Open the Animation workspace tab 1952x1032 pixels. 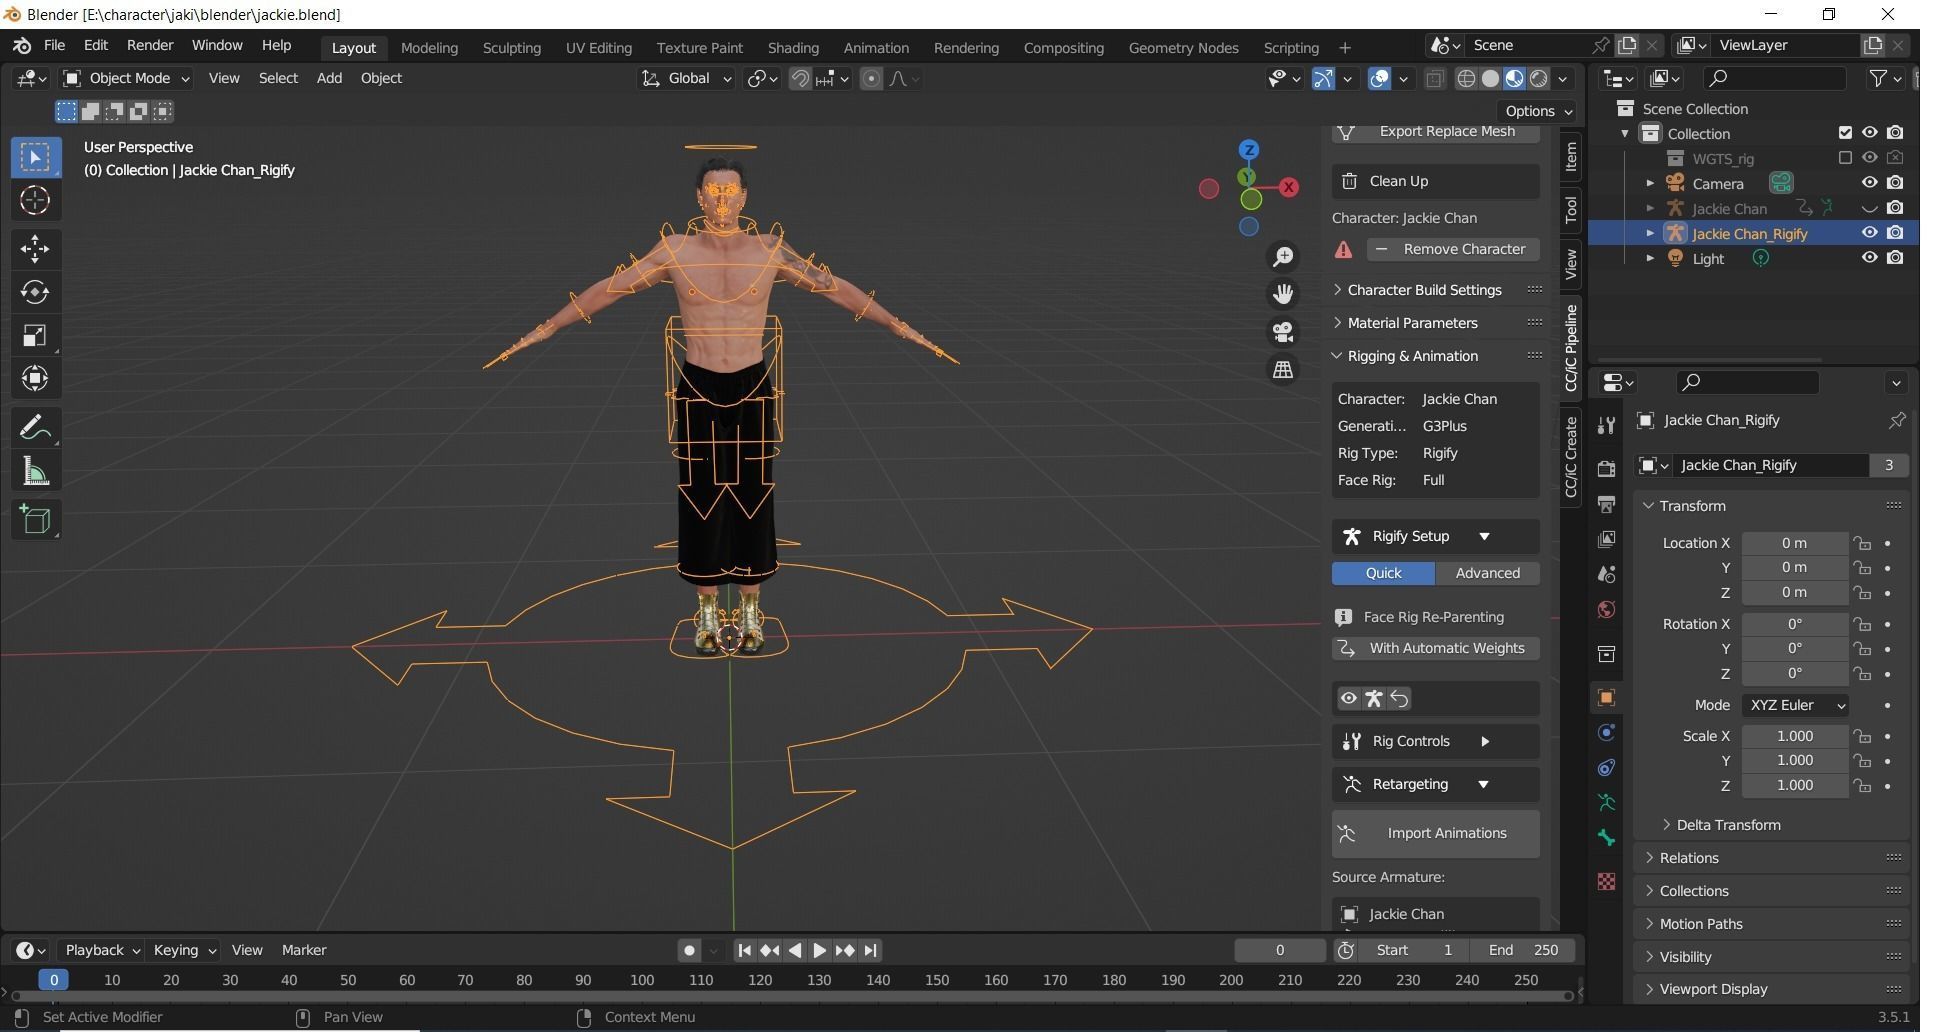[x=876, y=48]
